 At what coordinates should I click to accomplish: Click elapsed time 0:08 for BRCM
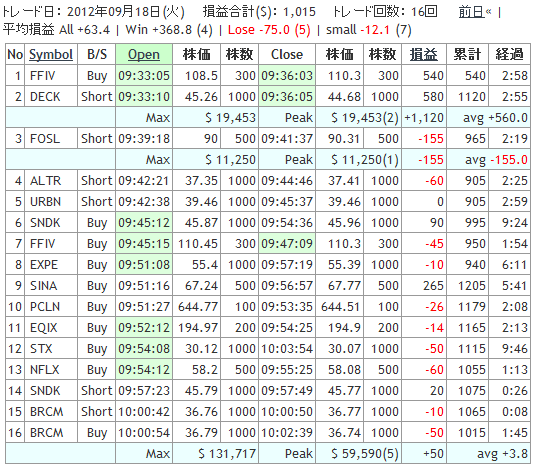(509, 412)
